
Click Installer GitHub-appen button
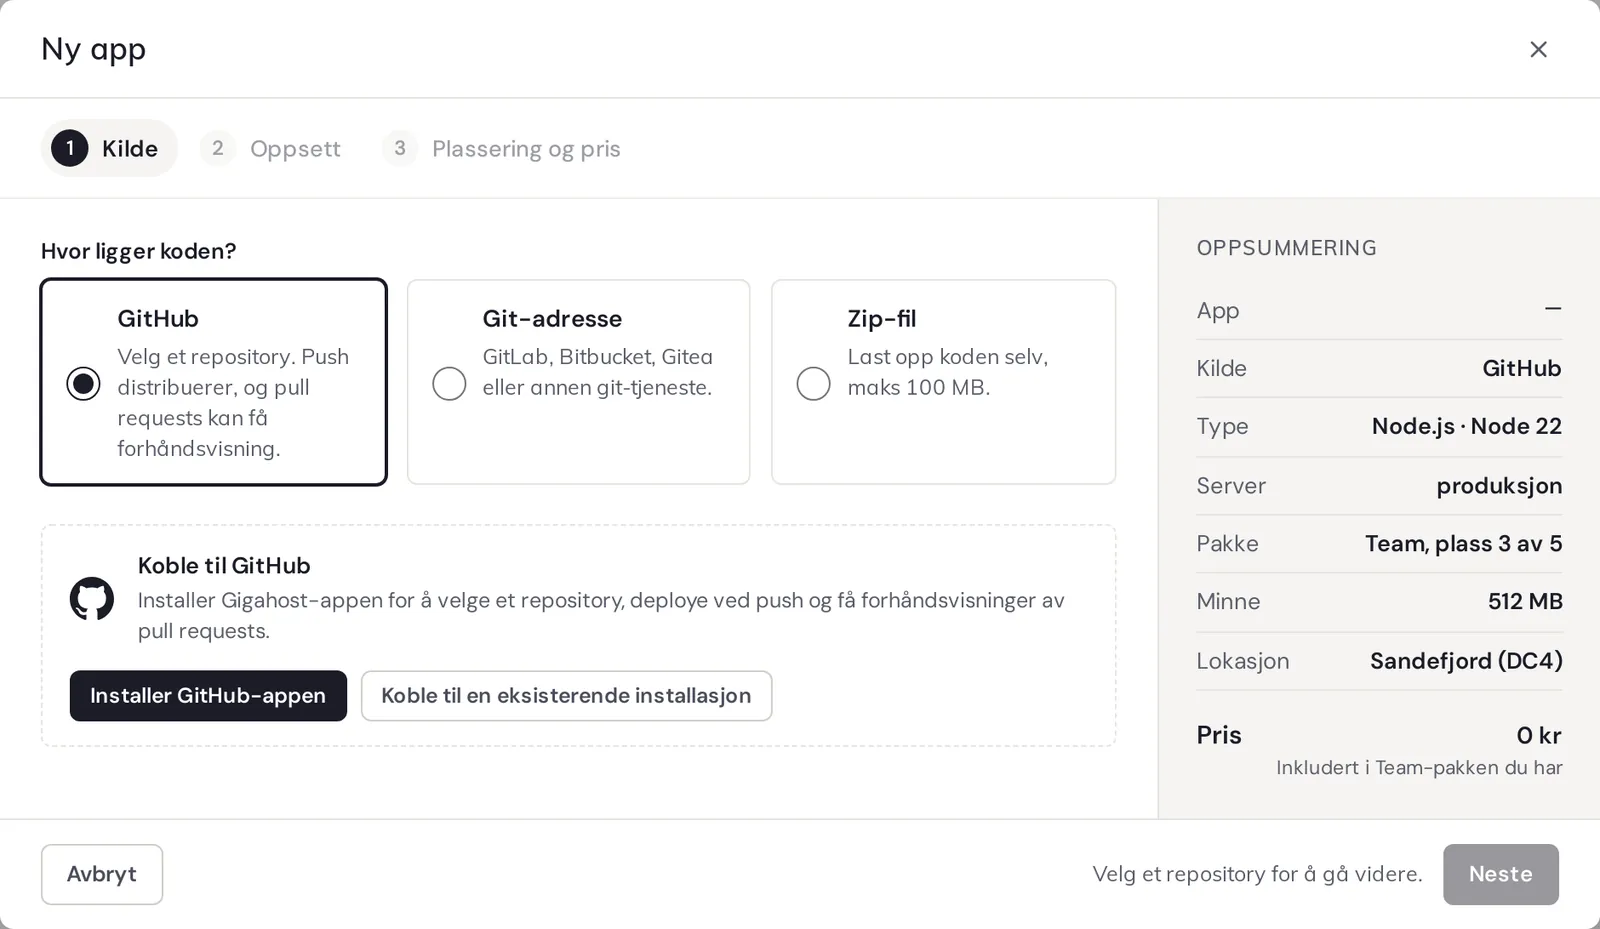pyautogui.click(x=208, y=695)
